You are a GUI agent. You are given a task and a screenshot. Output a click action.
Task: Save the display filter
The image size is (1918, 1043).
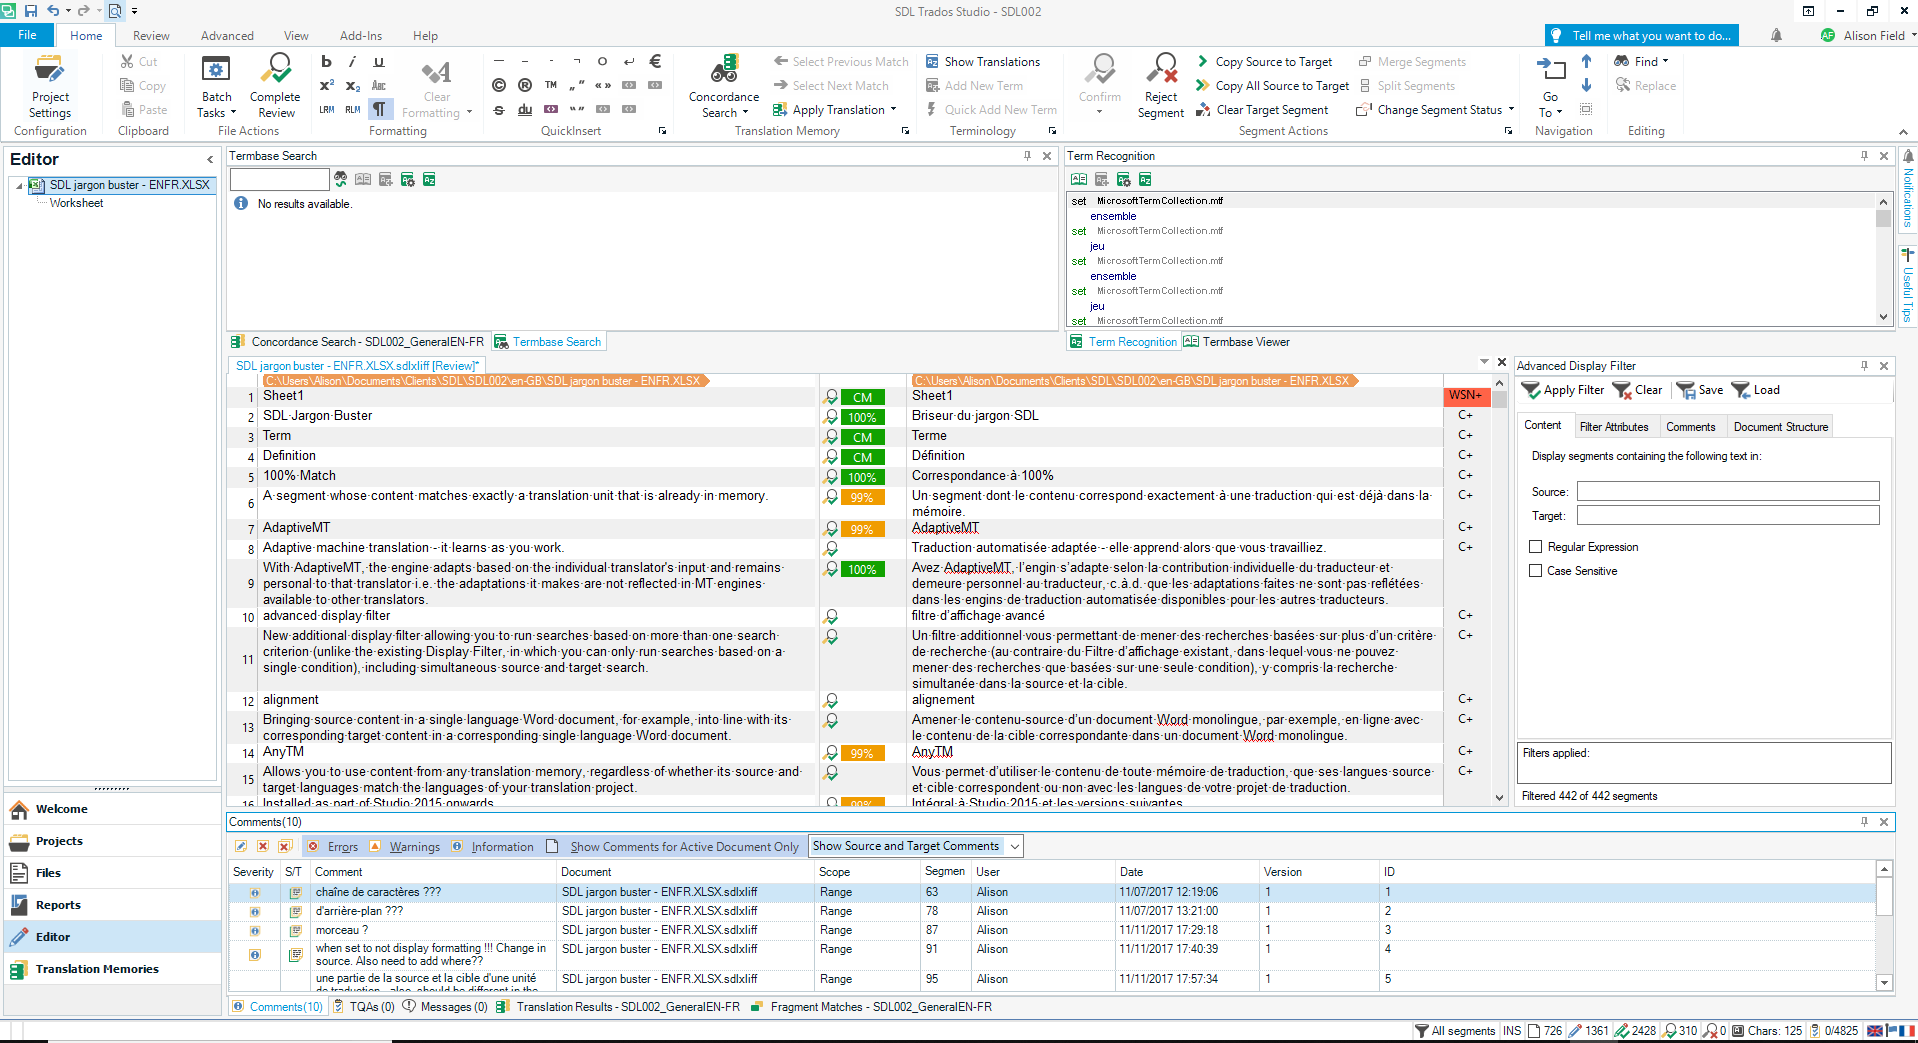click(x=1700, y=390)
